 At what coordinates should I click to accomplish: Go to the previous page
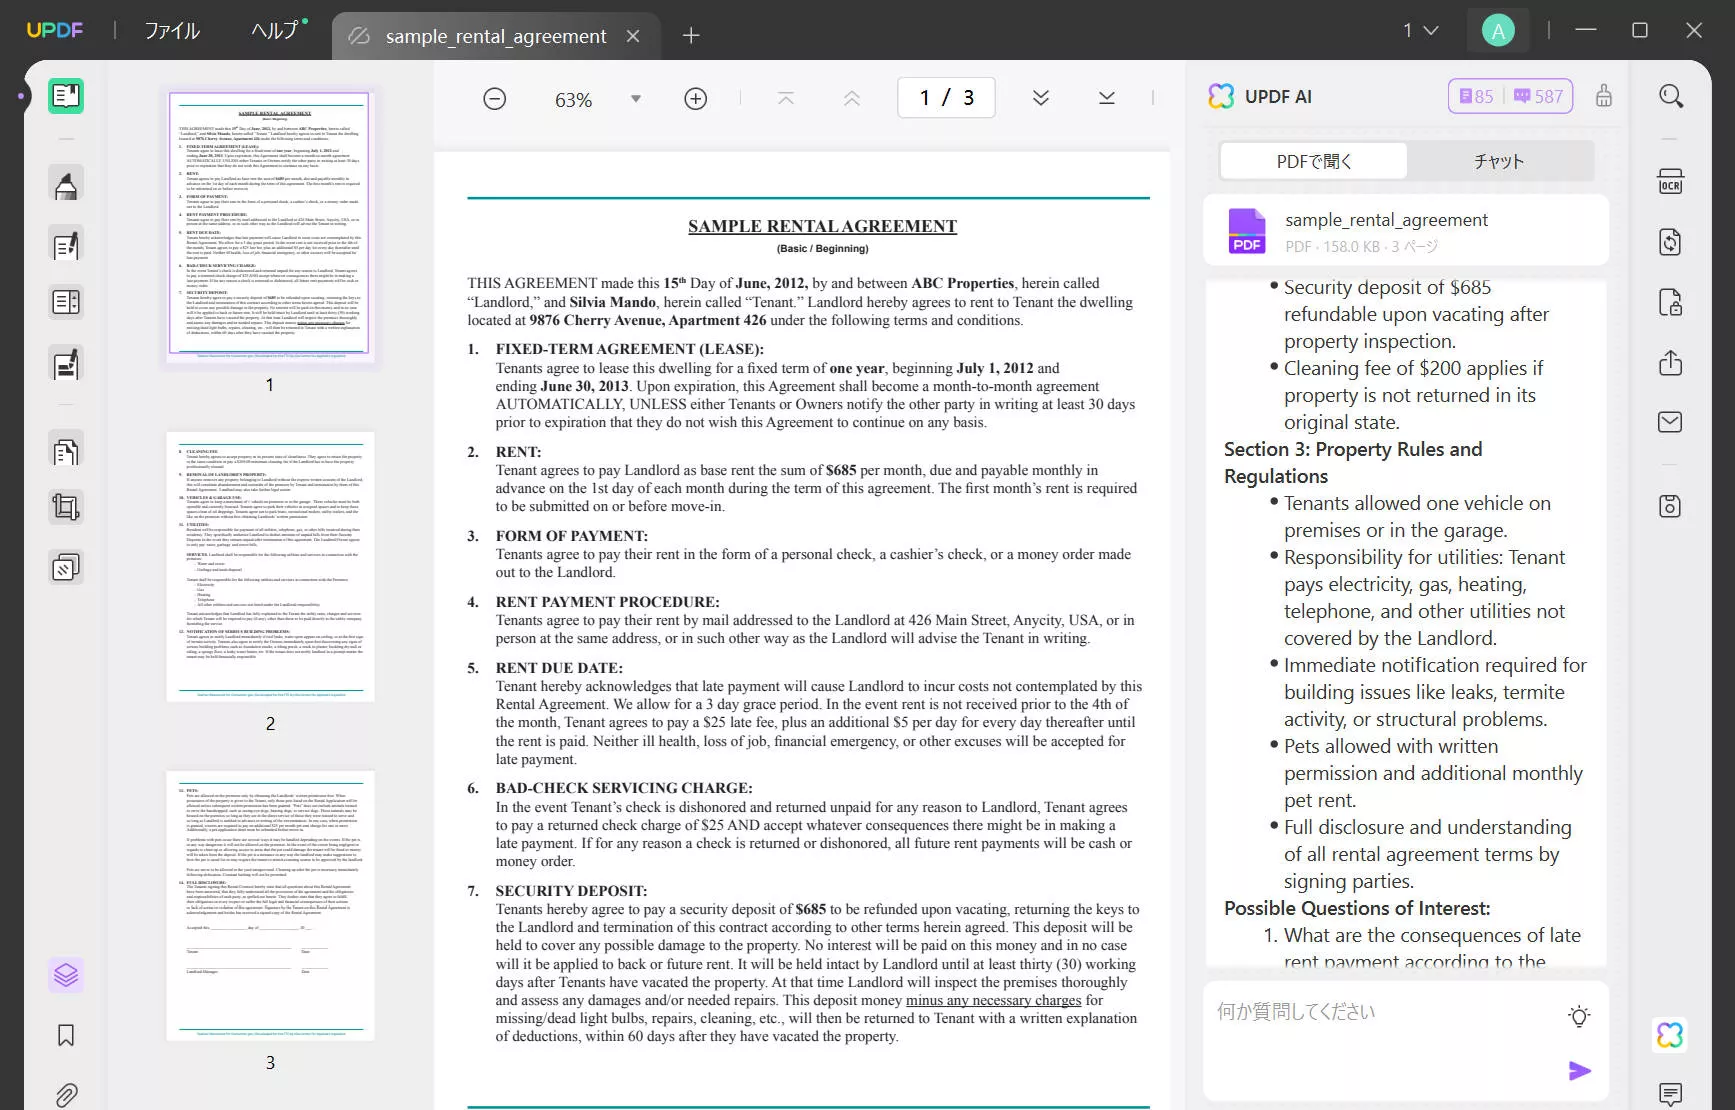(852, 98)
